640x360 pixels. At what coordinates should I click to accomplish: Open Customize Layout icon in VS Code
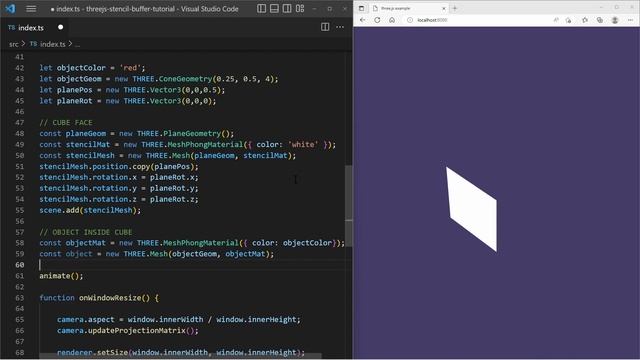[x=300, y=9]
